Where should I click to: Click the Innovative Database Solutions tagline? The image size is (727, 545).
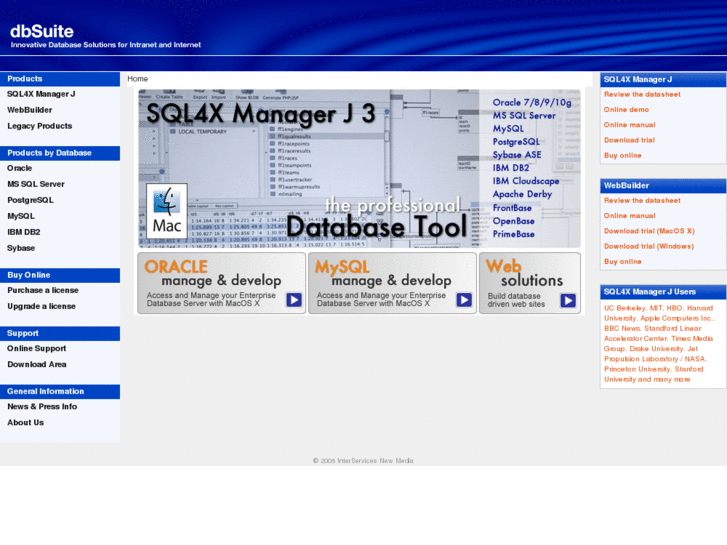[106, 45]
